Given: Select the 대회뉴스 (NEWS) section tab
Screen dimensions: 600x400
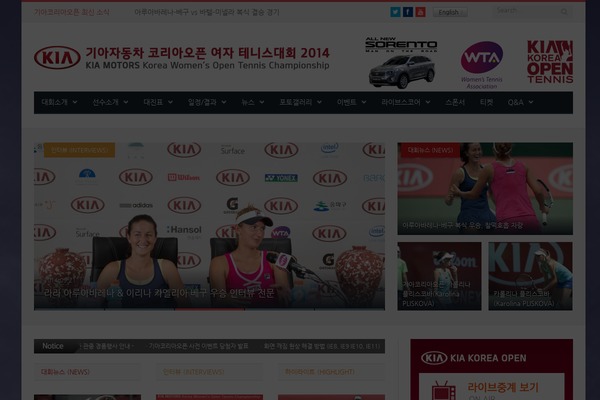Looking at the screenshot, I should pyautogui.click(x=65, y=372).
